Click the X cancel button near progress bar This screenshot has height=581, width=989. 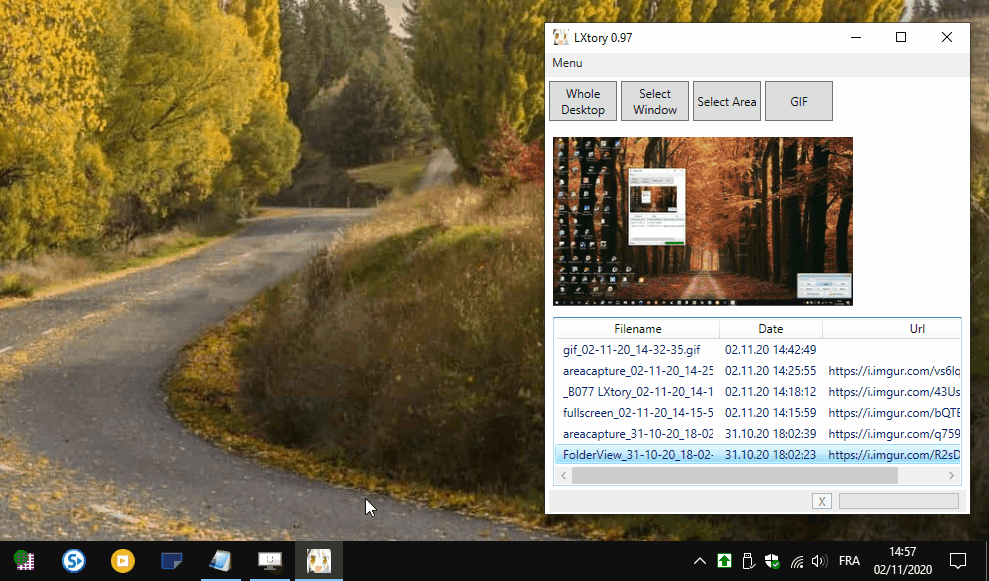coord(821,502)
